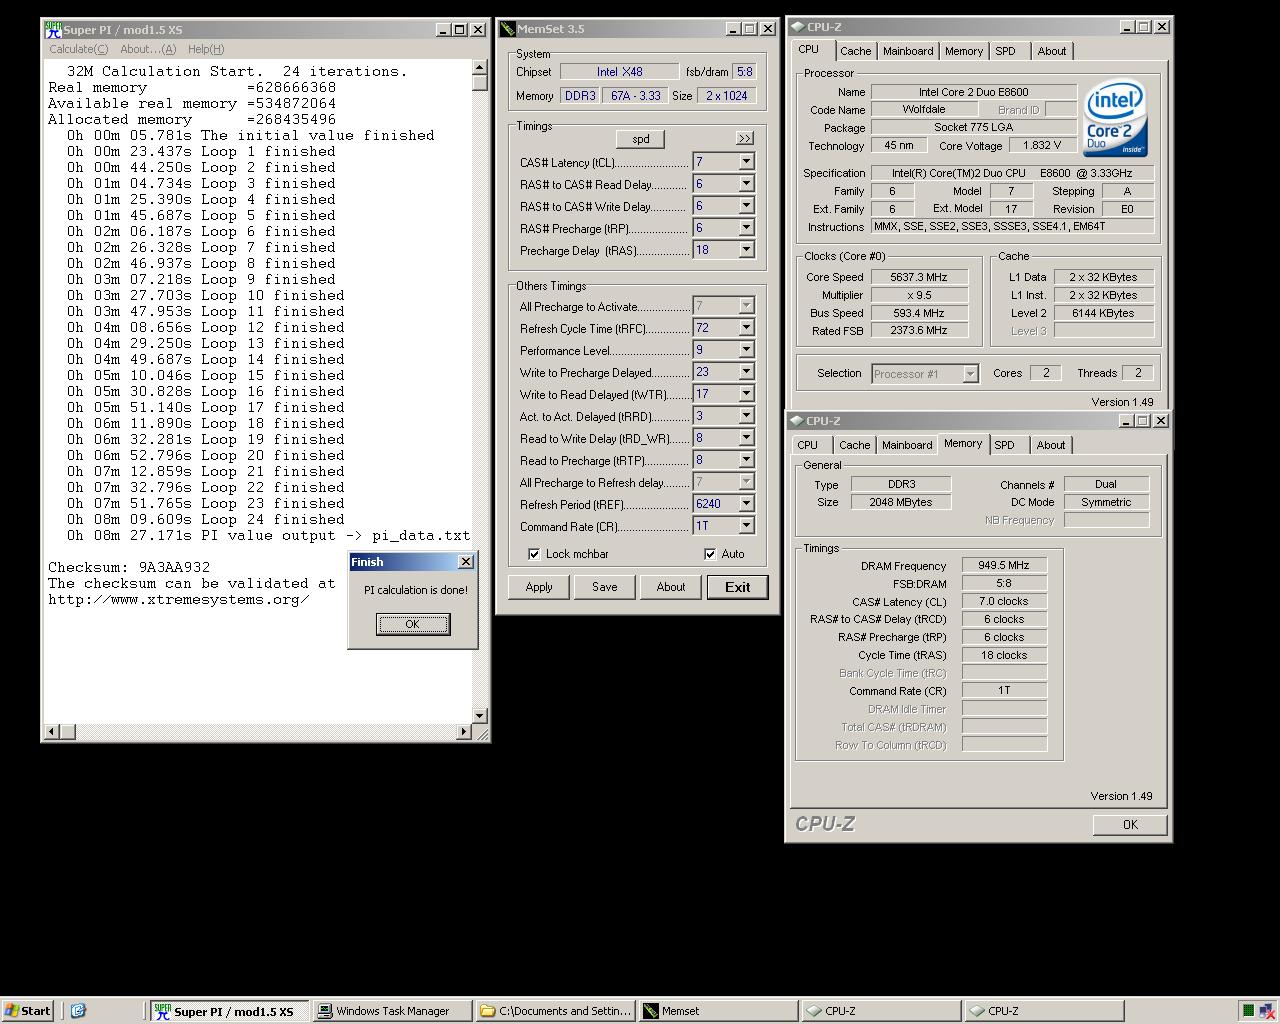
Task: Click the upper CPU-Z window title icon
Action: click(797, 27)
